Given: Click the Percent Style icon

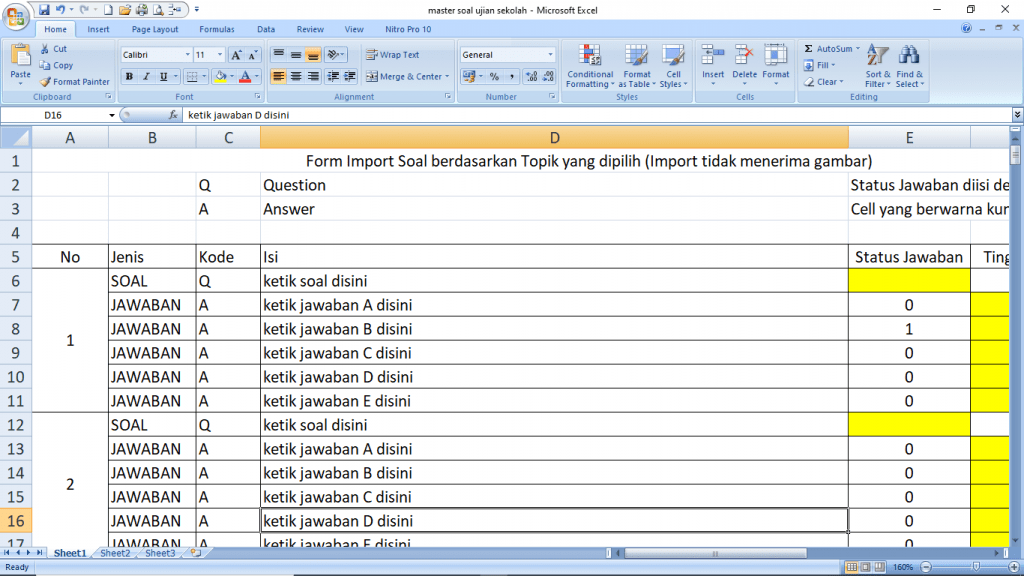Looking at the screenshot, I should pyautogui.click(x=494, y=76).
